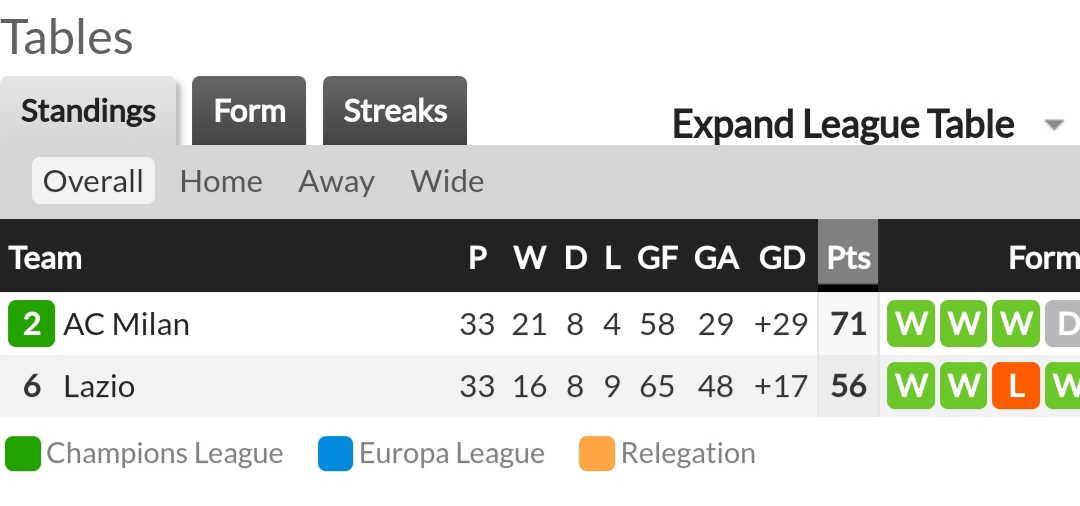
Task: Switch to the Streaks tab
Action: 395,111
